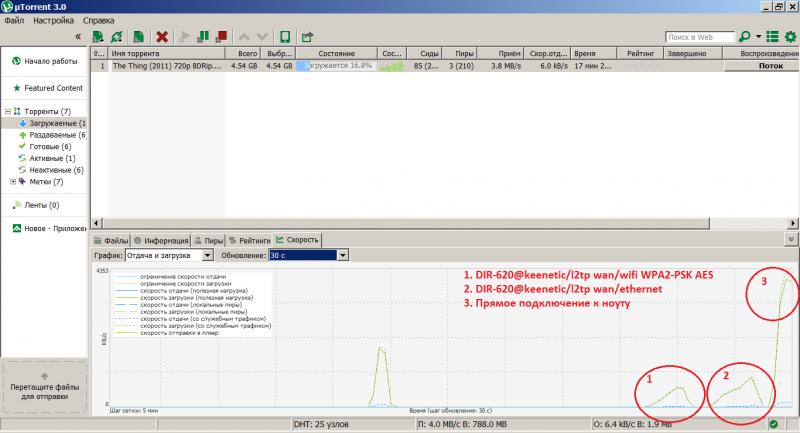Sort by Рейтинг column header
This screenshot has width=800, height=433.
tap(640, 53)
